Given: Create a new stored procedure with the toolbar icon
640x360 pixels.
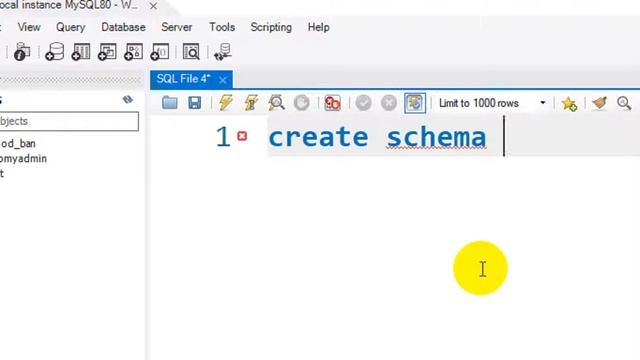Looking at the screenshot, I should [133, 52].
